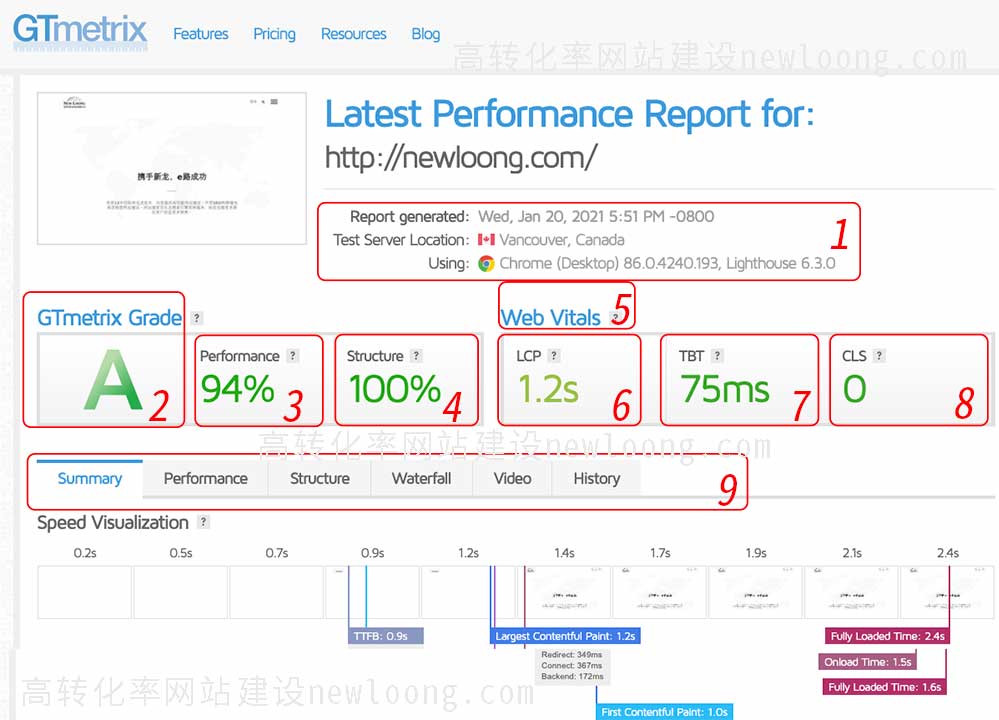Go to Resources in top navigation
The width and height of the screenshot is (999, 720).
click(353, 34)
